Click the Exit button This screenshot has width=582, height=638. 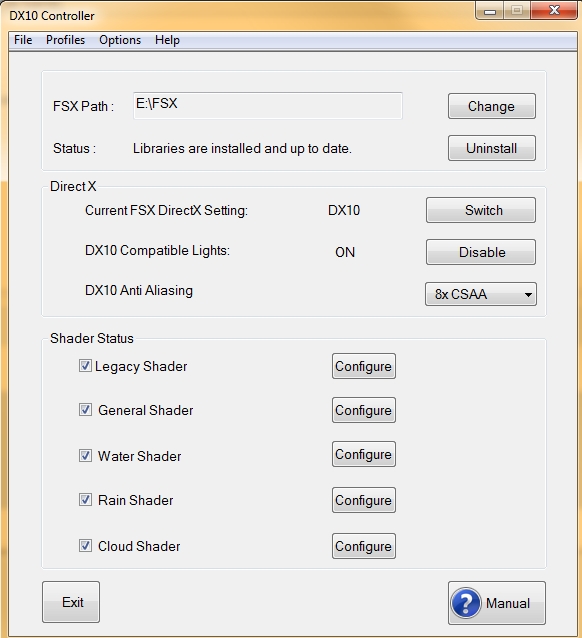coord(71,602)
